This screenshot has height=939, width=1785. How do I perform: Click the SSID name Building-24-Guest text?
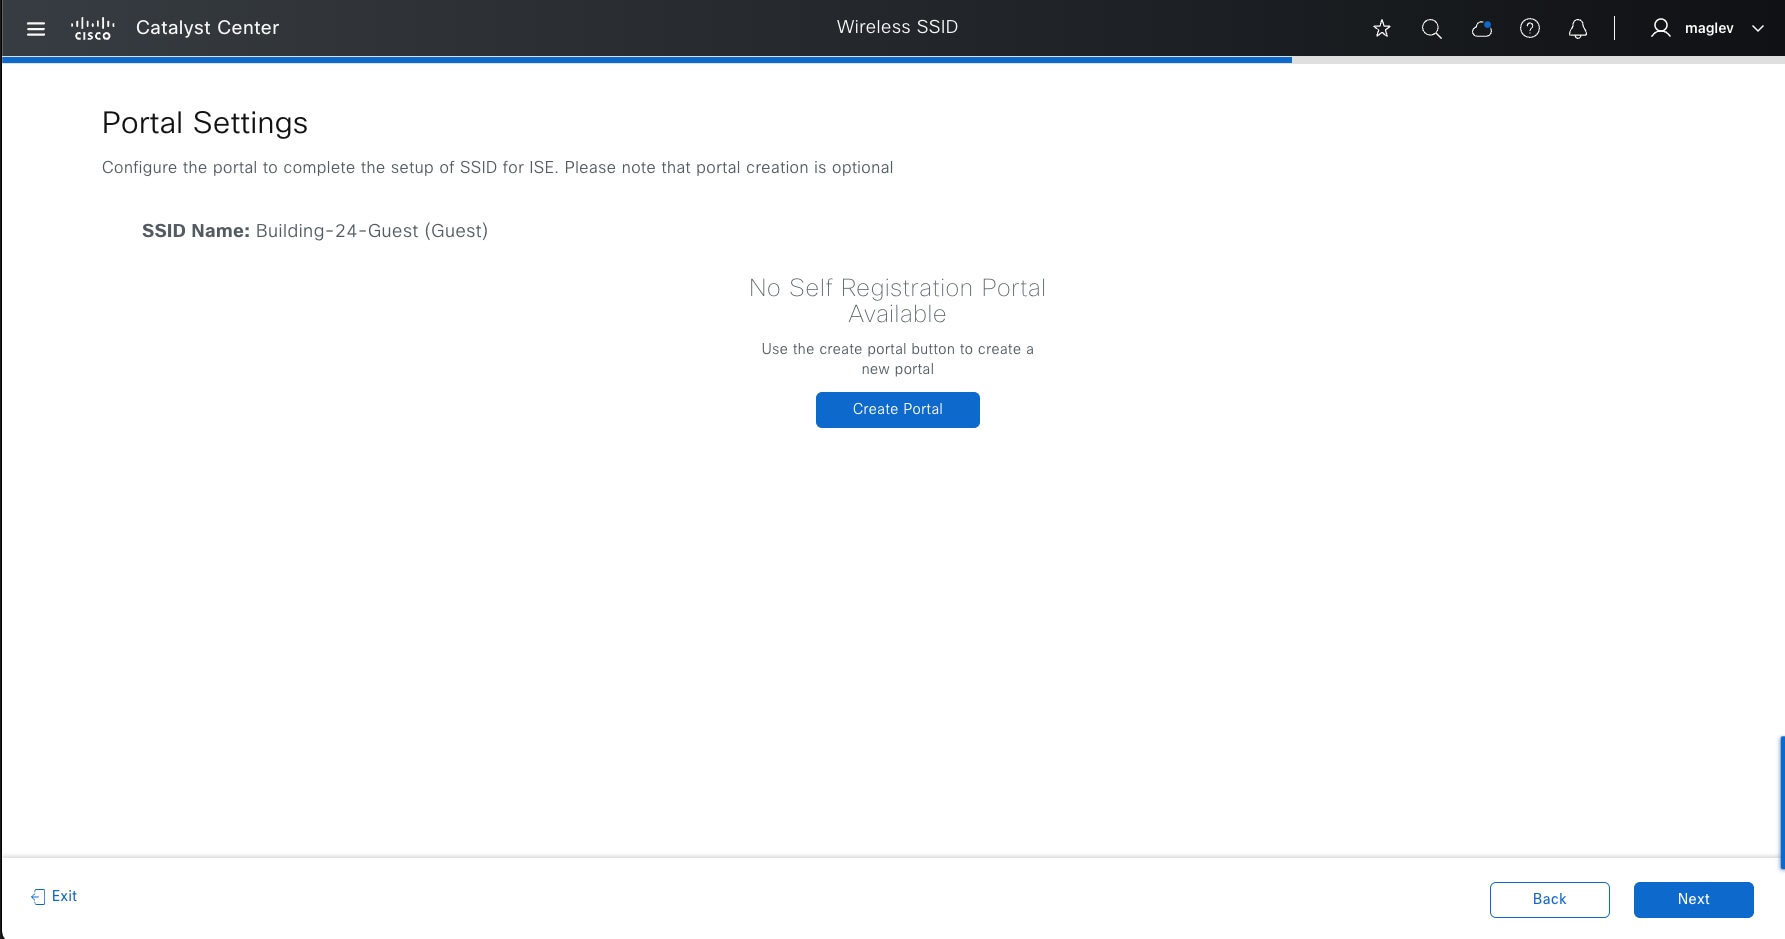point(372,231)
